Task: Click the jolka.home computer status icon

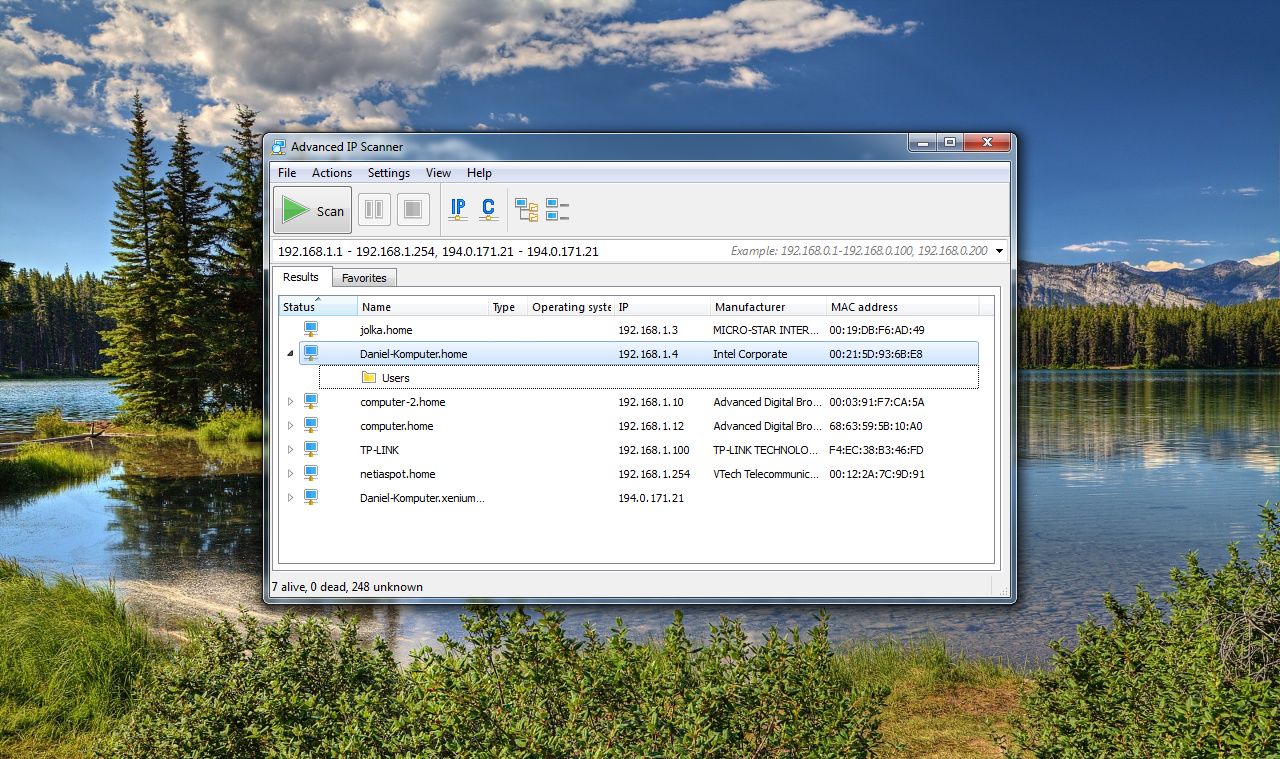Action: pyautogui.click(x=311, y=329)
